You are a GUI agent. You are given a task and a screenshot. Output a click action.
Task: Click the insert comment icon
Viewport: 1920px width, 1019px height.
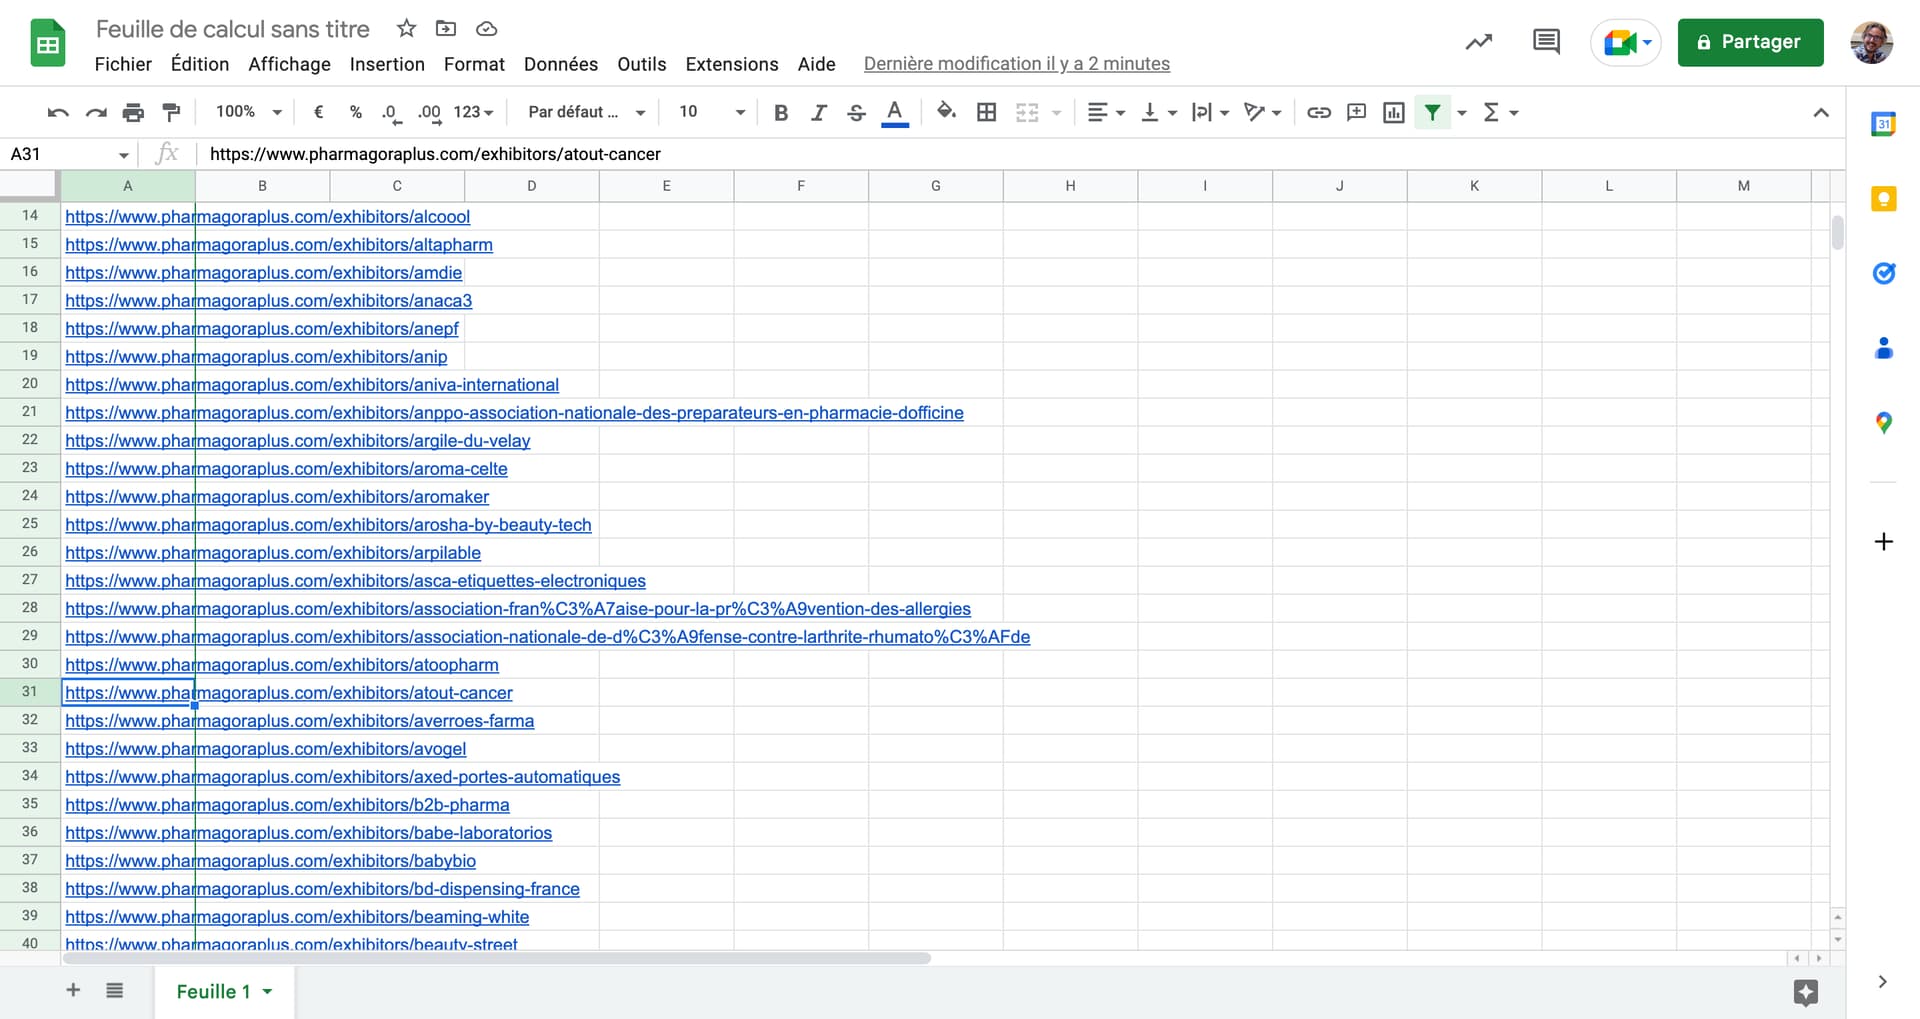[1356, 113]
